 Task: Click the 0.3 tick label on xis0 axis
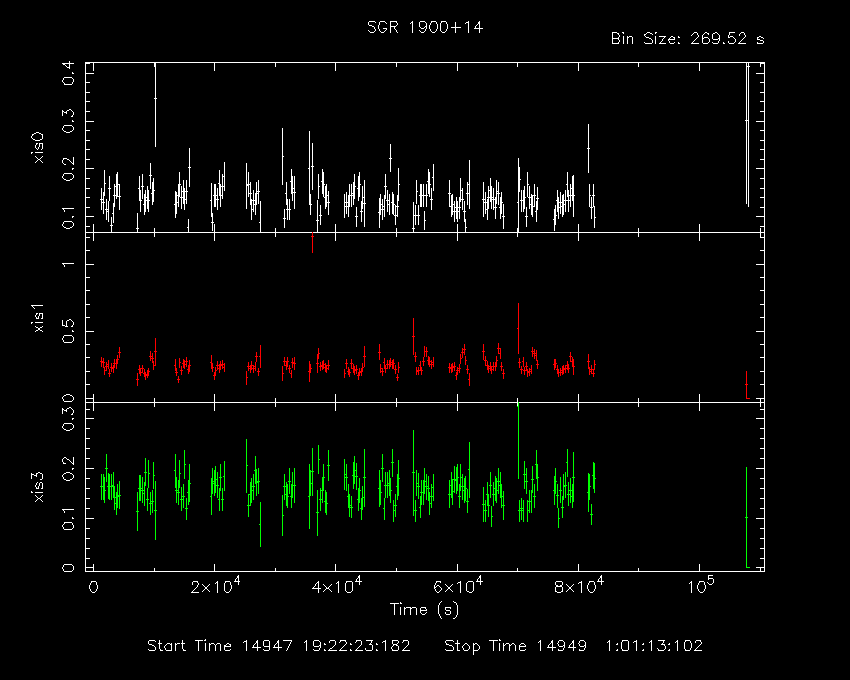click(68, 121)
